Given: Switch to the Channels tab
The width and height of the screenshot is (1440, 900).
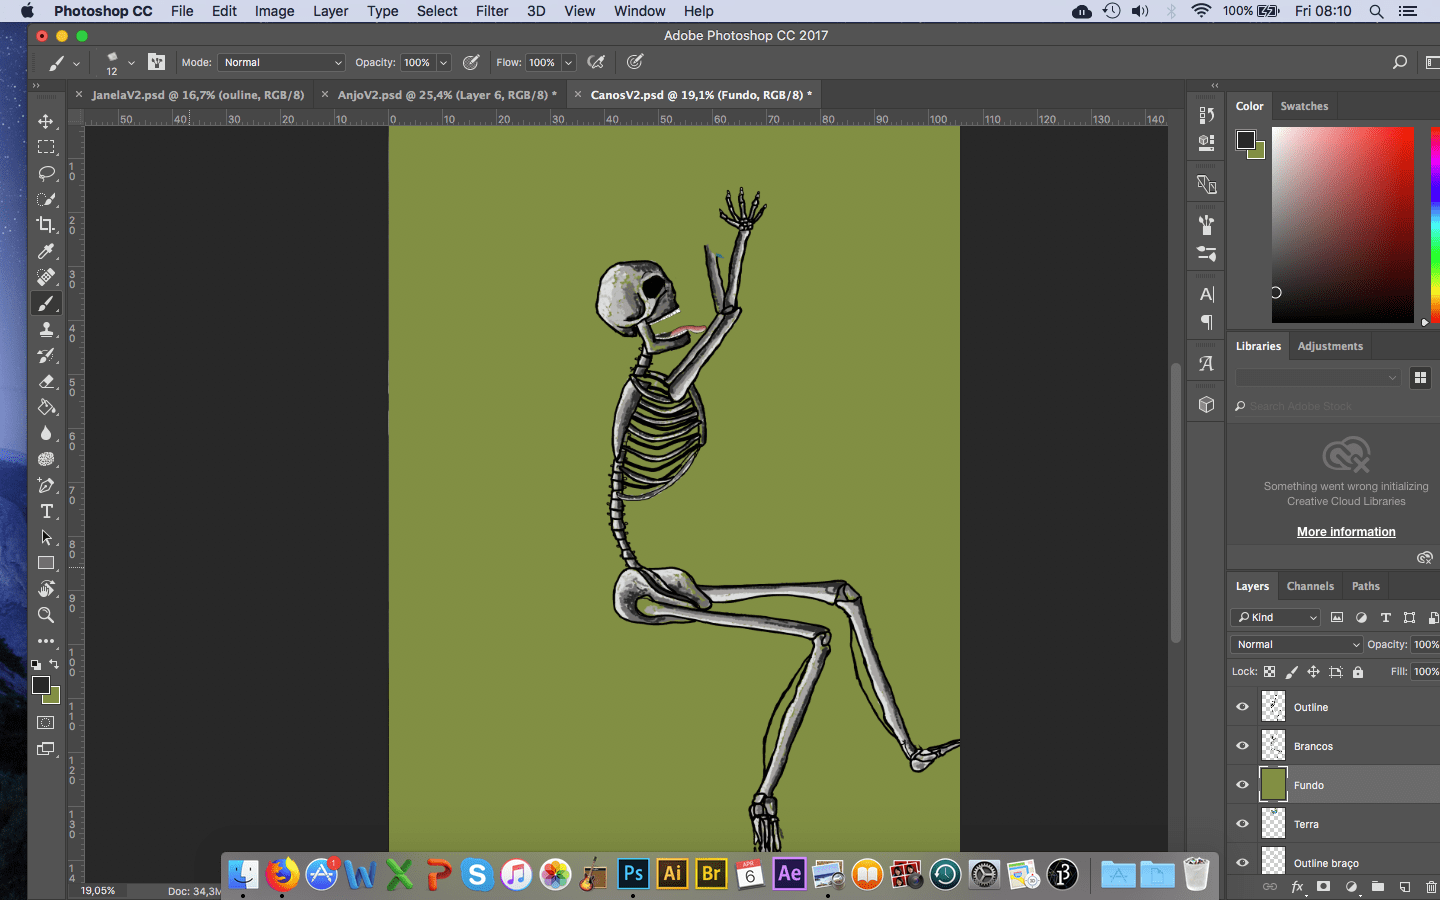Looking at the screenshot, I should pyautogui.click(x=1310, y=586).
